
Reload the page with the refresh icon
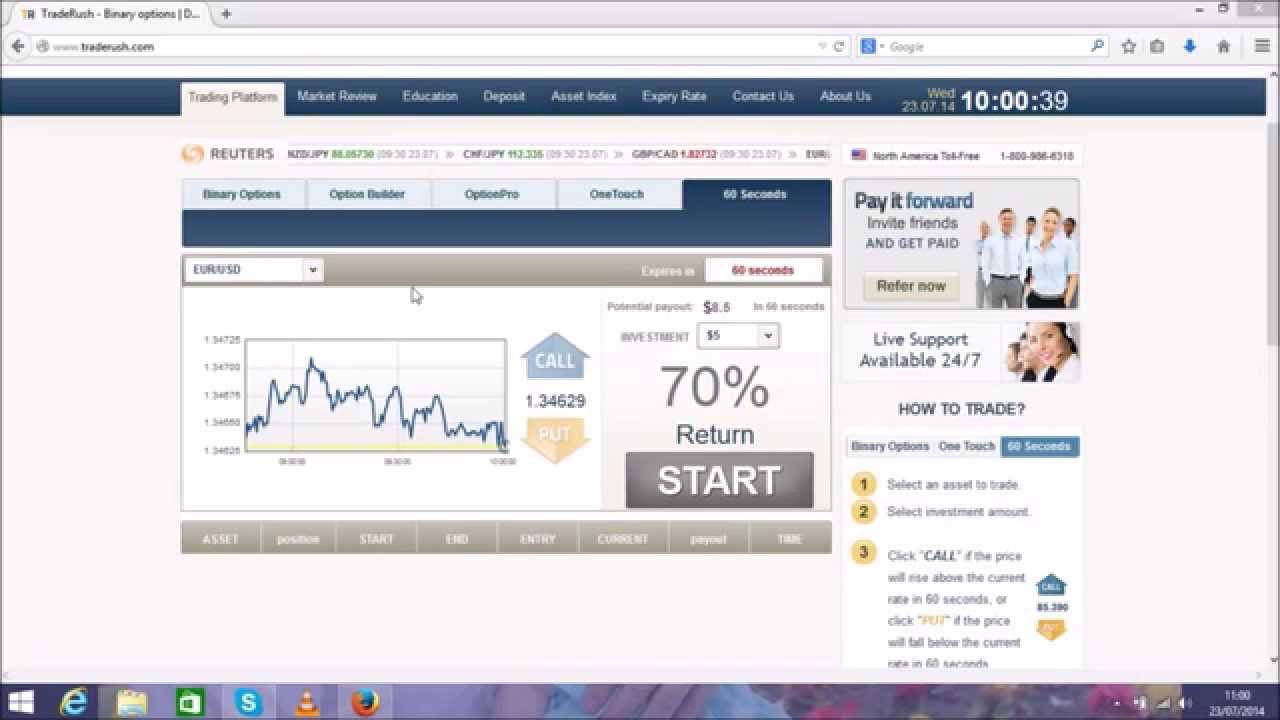839,46
